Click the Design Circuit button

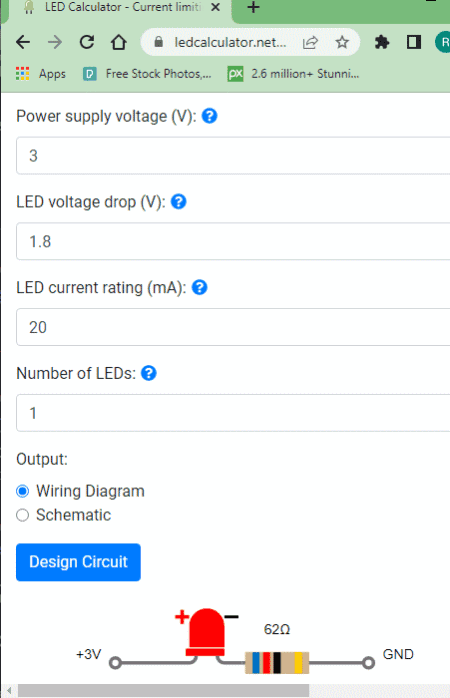[78, 562]
